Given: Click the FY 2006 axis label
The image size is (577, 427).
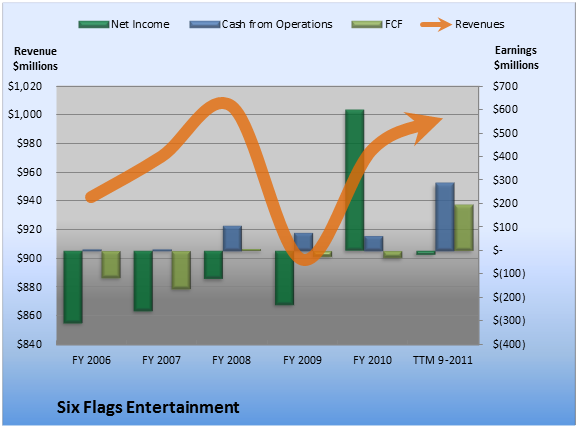Looking at the screenshot, I should click(x=91, y=360).
